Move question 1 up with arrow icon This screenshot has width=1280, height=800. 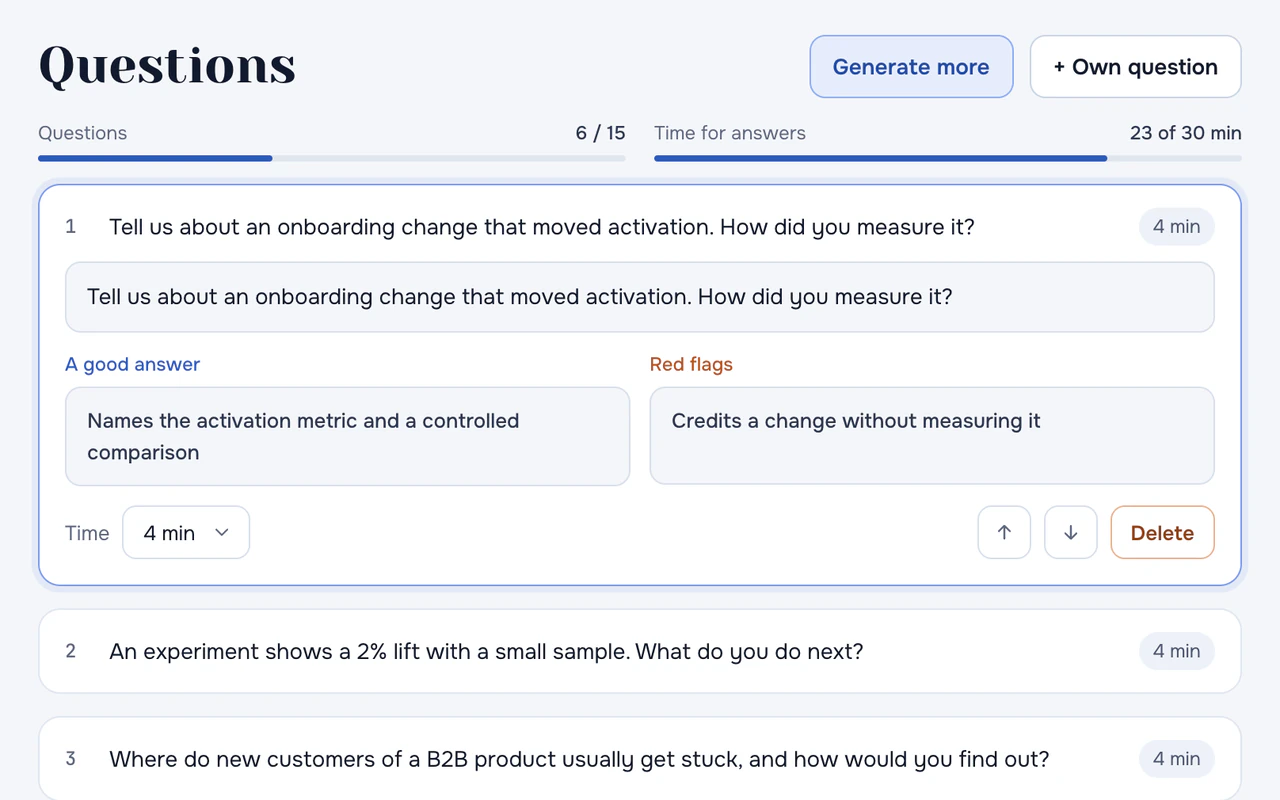[1004, 532]
